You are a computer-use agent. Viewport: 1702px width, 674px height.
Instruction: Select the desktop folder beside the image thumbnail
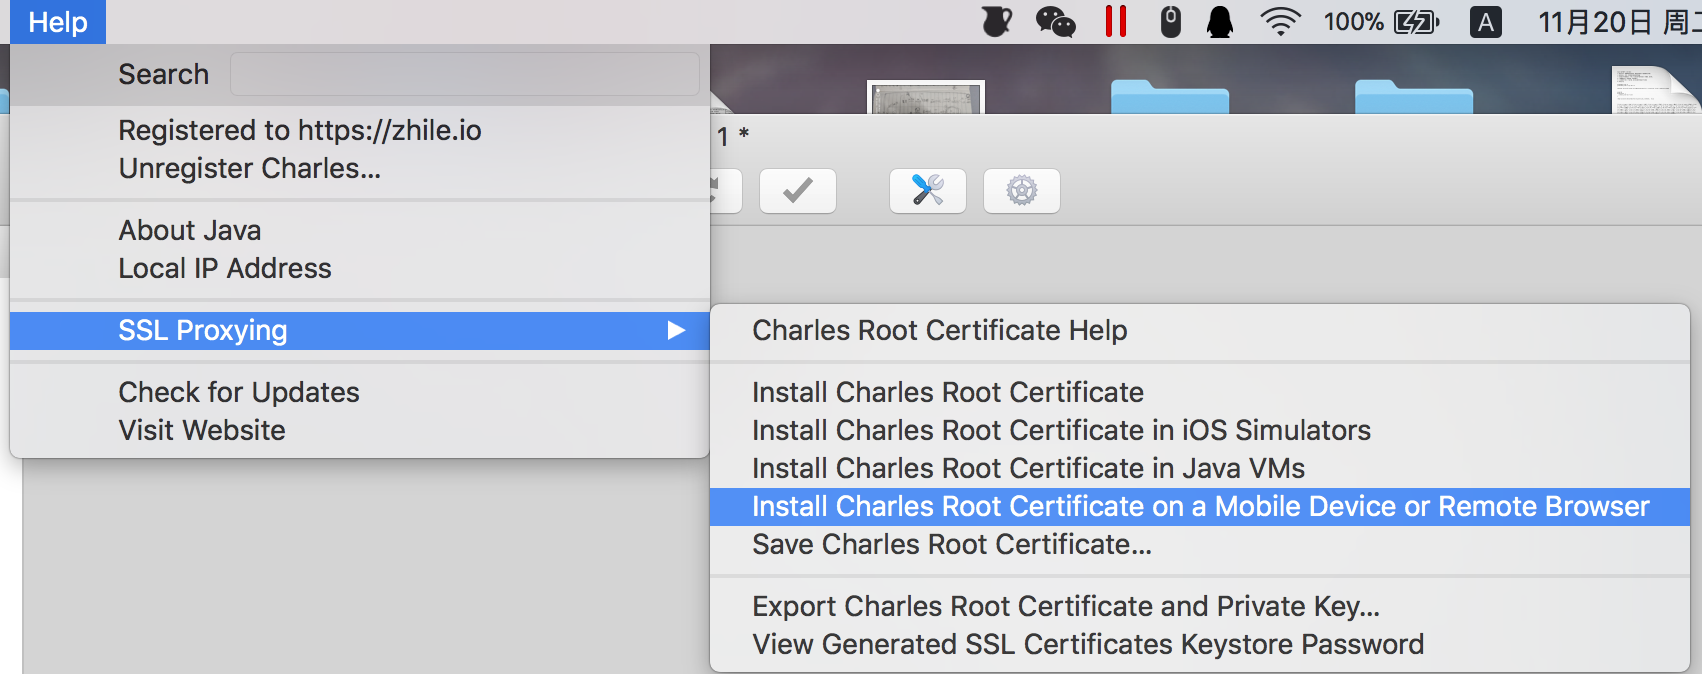click(1170, 97)
